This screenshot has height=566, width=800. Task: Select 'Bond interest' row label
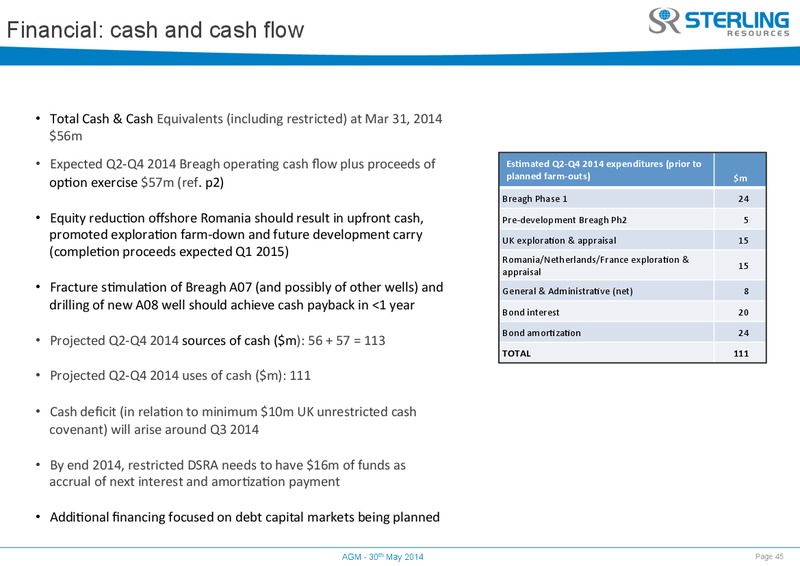531,312
